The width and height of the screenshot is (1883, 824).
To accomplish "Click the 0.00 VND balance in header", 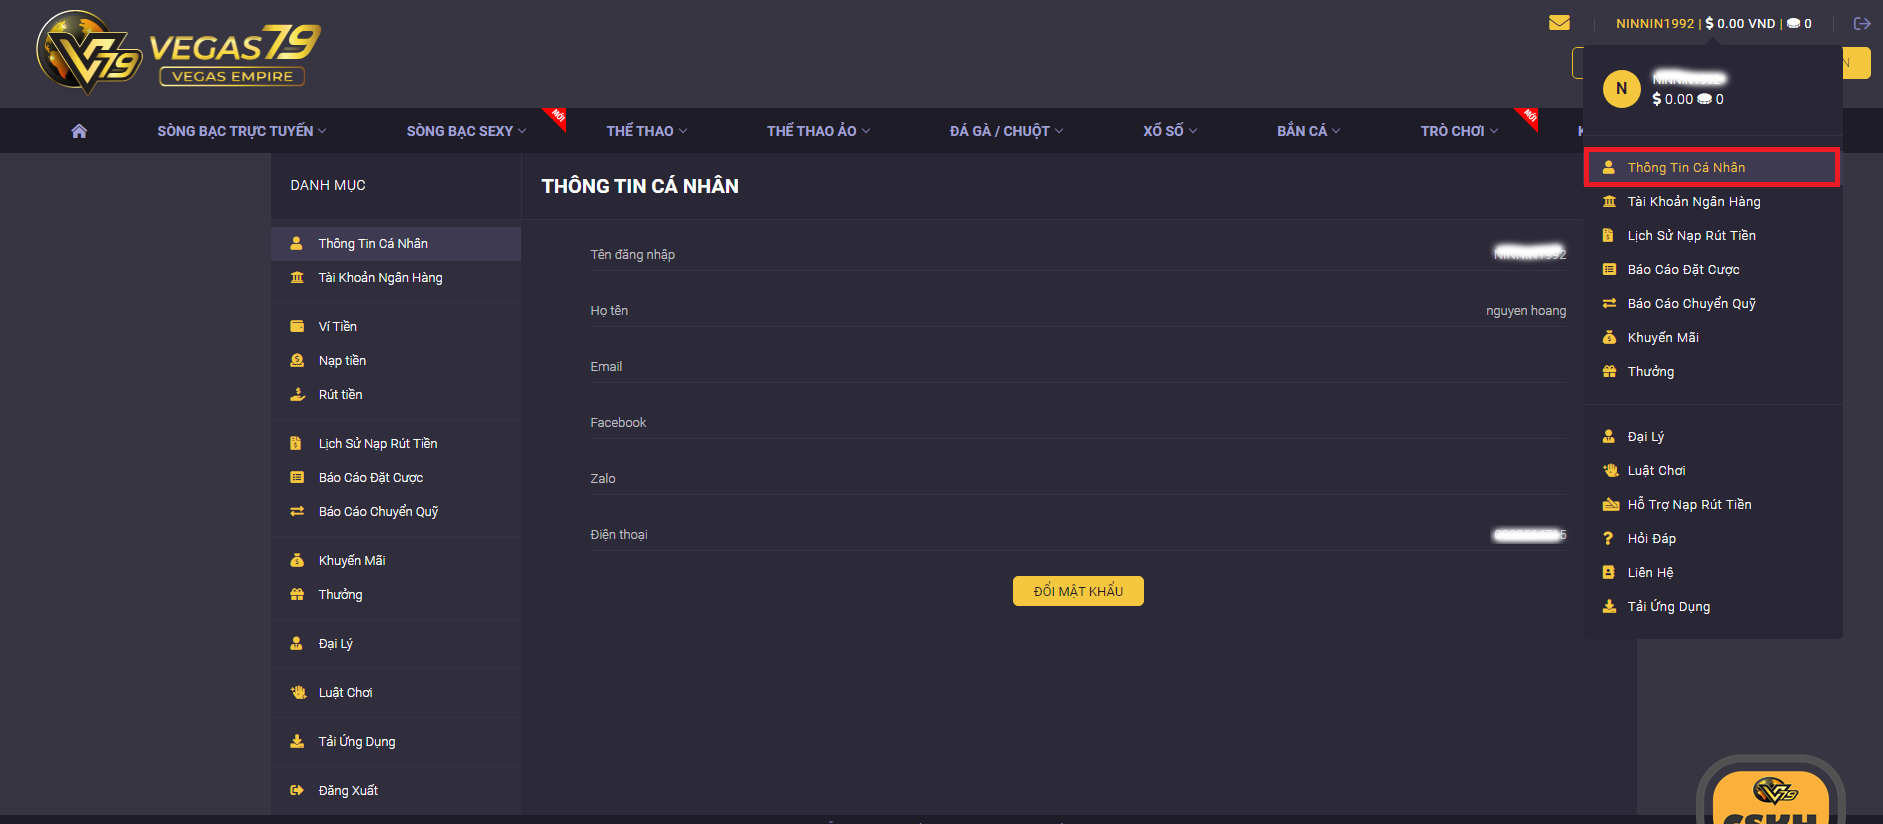I will 1740,23.
